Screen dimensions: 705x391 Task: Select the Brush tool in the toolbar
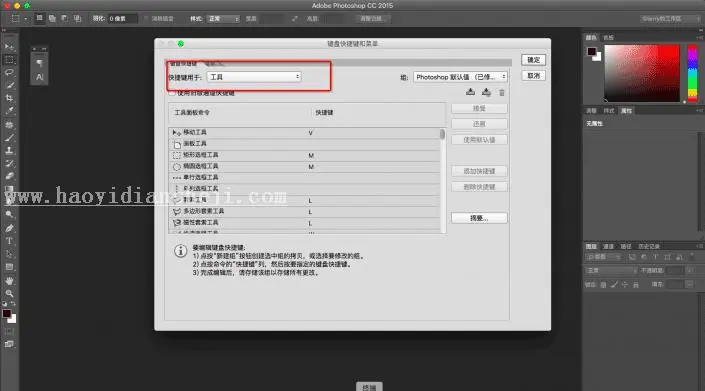(9, 138)
